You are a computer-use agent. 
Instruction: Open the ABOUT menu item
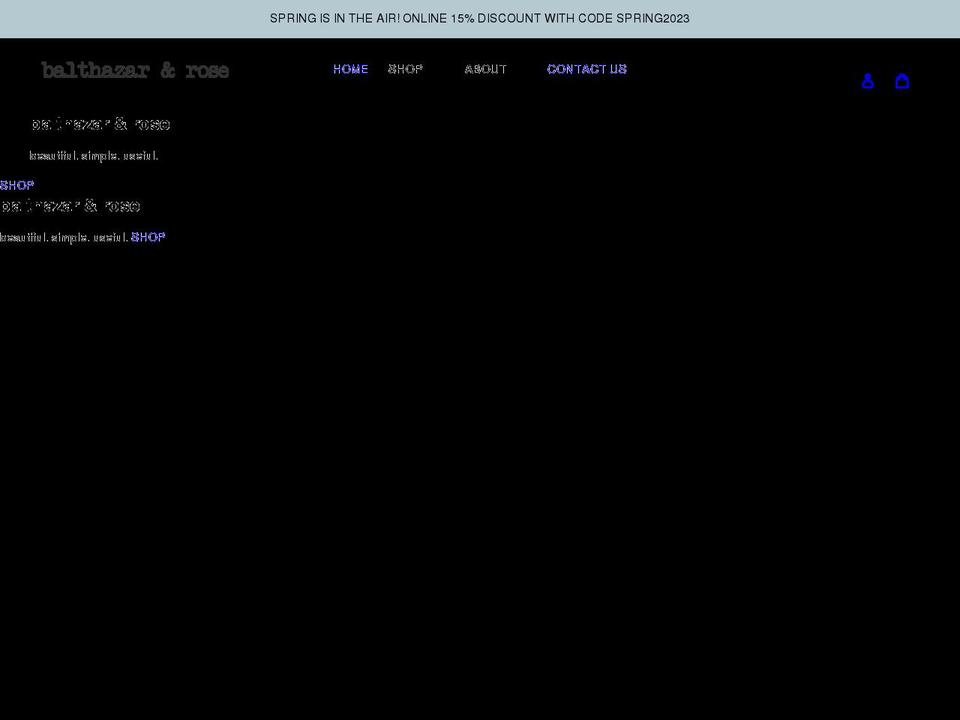point(486,69)
